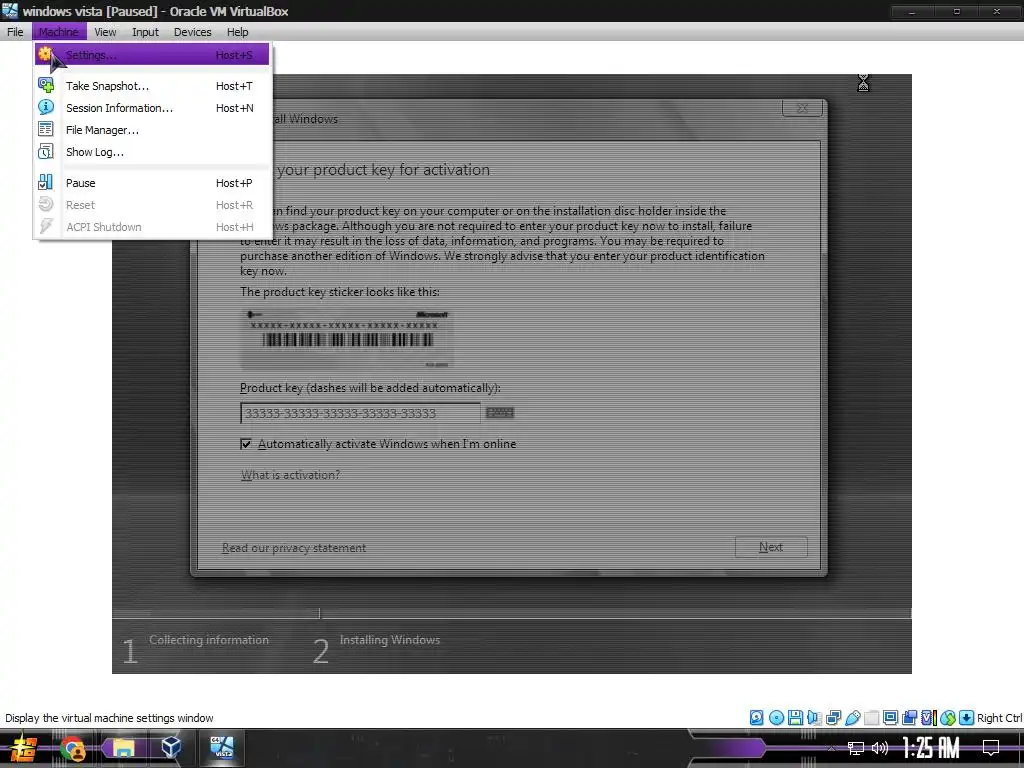Click the floppy disk status icon
This screenshot has height=768, width=1024.
coord(795,718)
